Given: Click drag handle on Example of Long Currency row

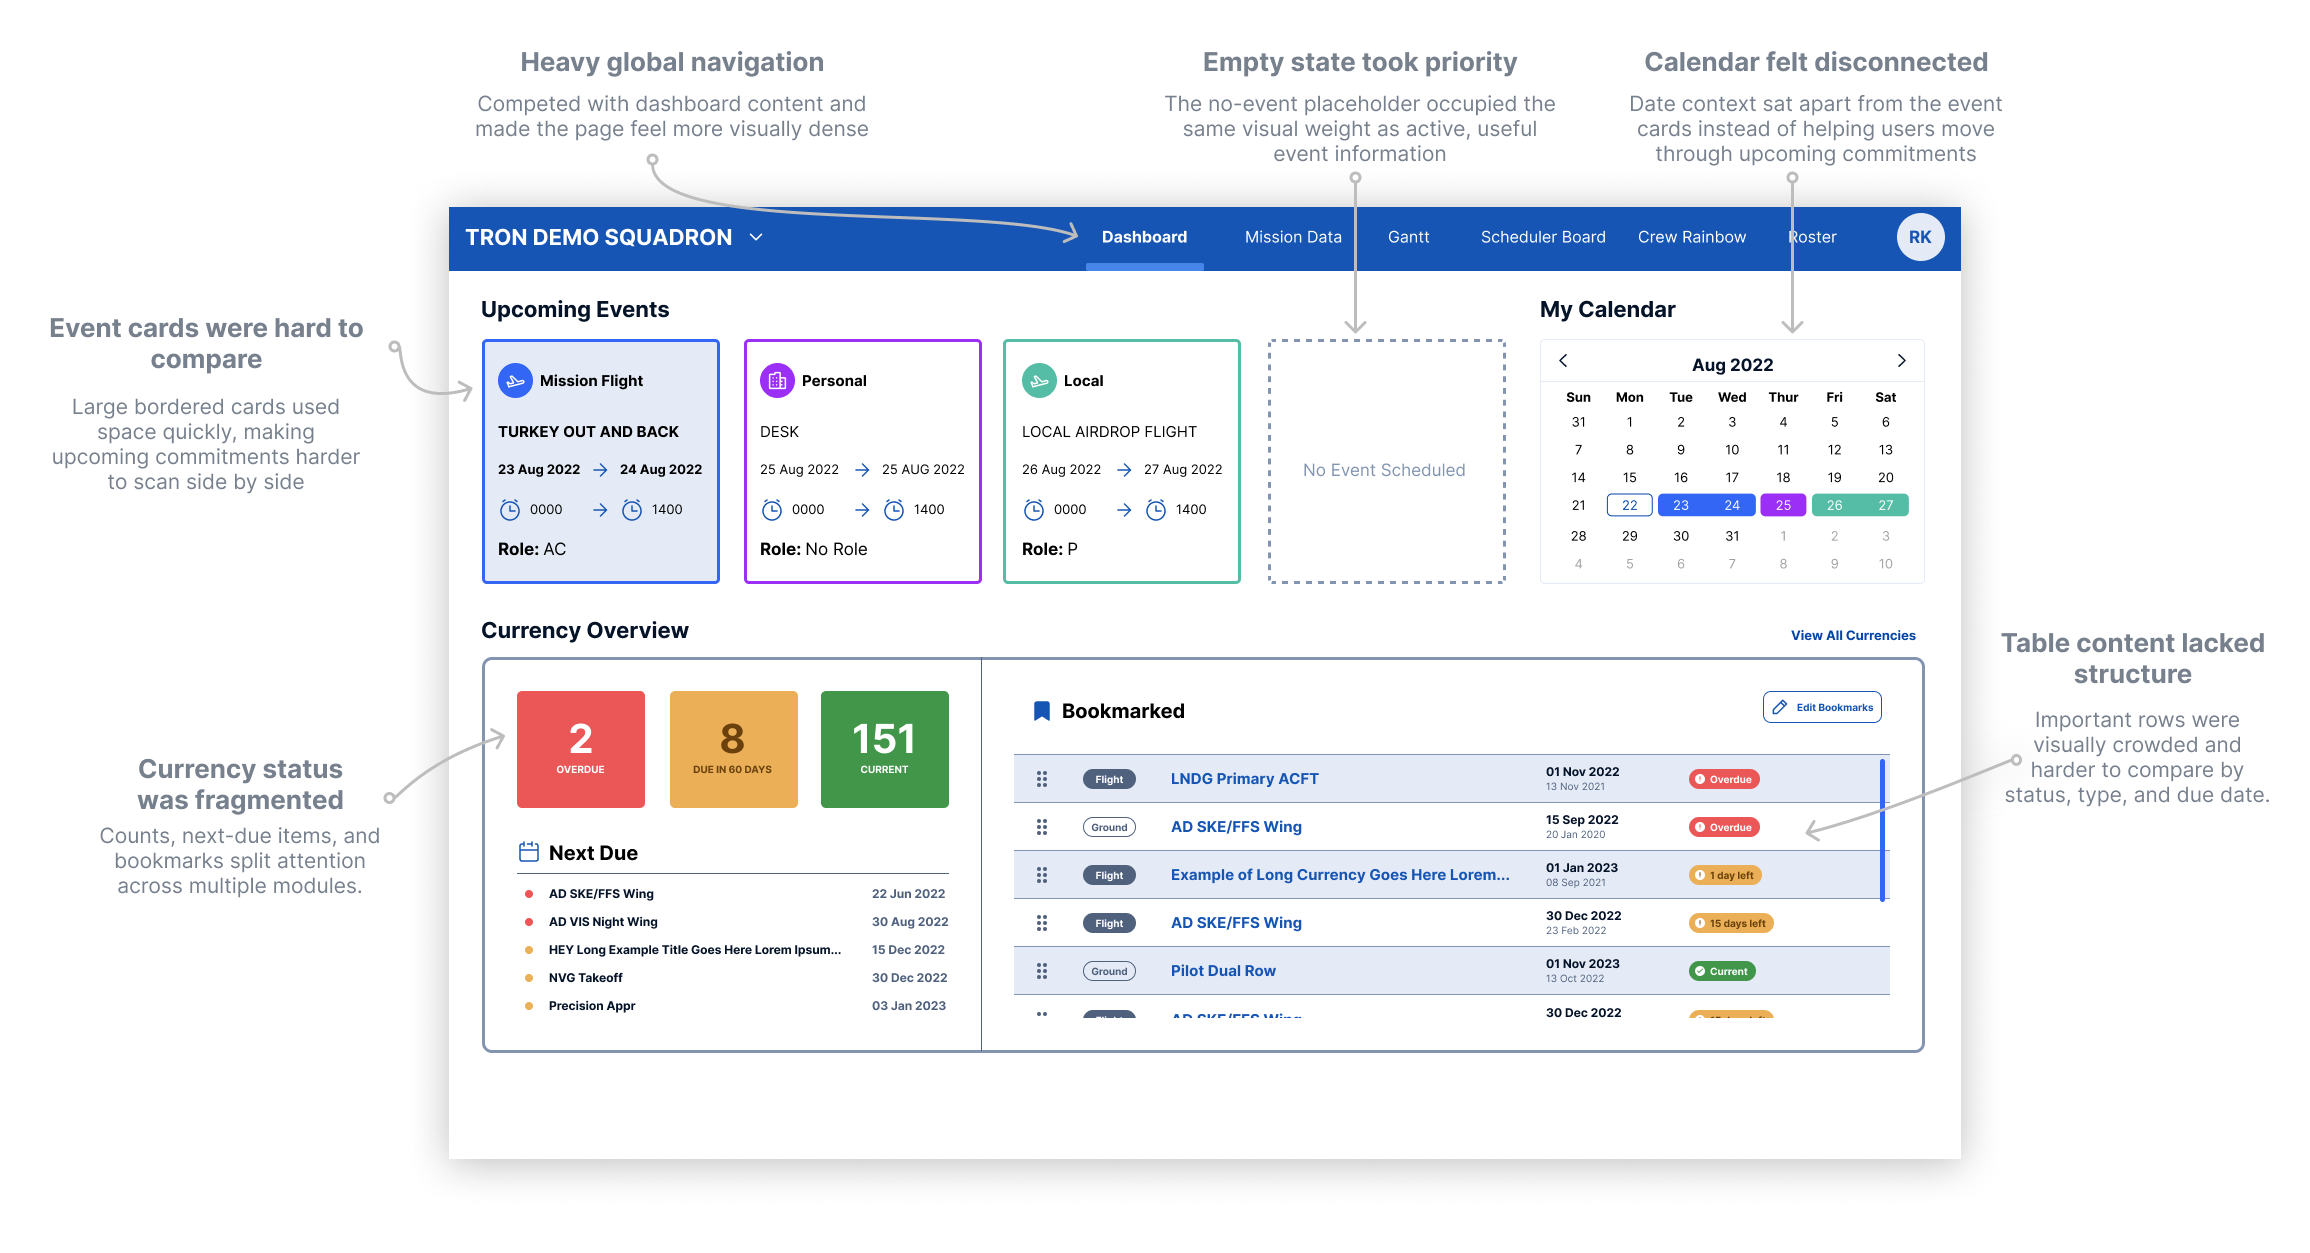Looking at the screenshot, I should click(x=1042, y=875).
